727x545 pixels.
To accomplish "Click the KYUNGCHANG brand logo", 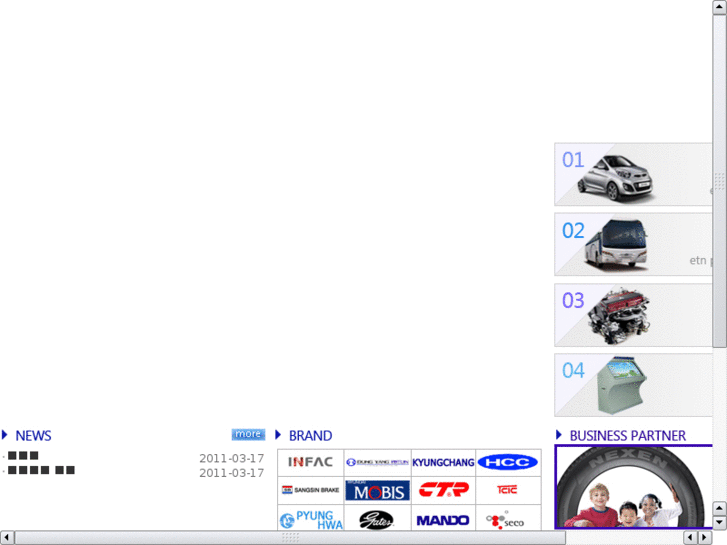I will coord(443,462).
